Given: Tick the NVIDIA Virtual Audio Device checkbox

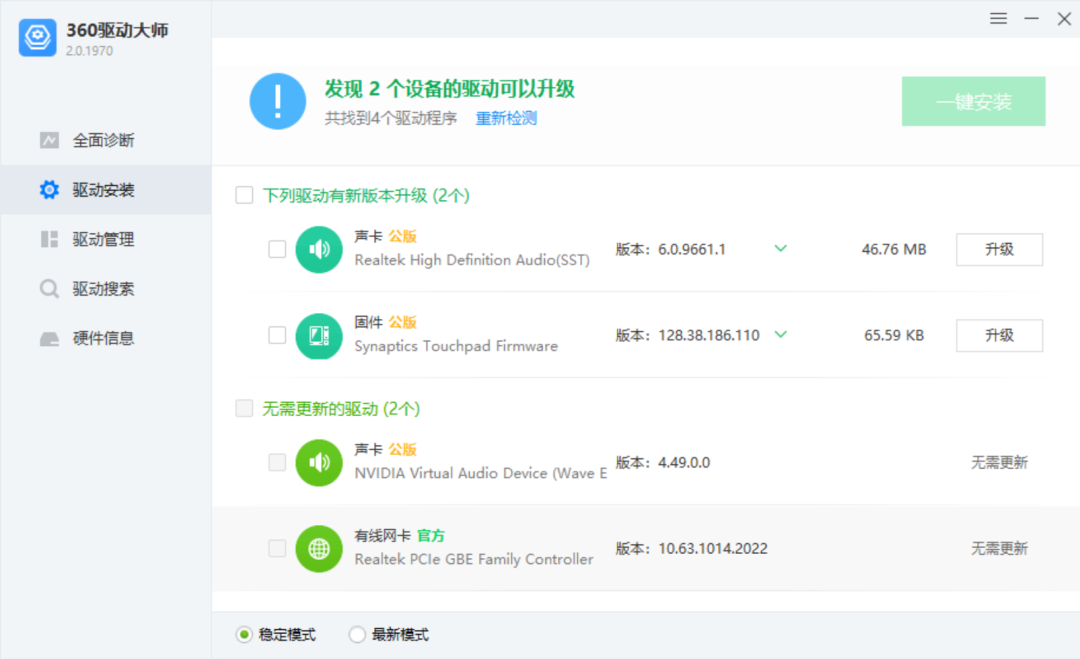Looking at the screenshot, I should [x=277, y=463].
